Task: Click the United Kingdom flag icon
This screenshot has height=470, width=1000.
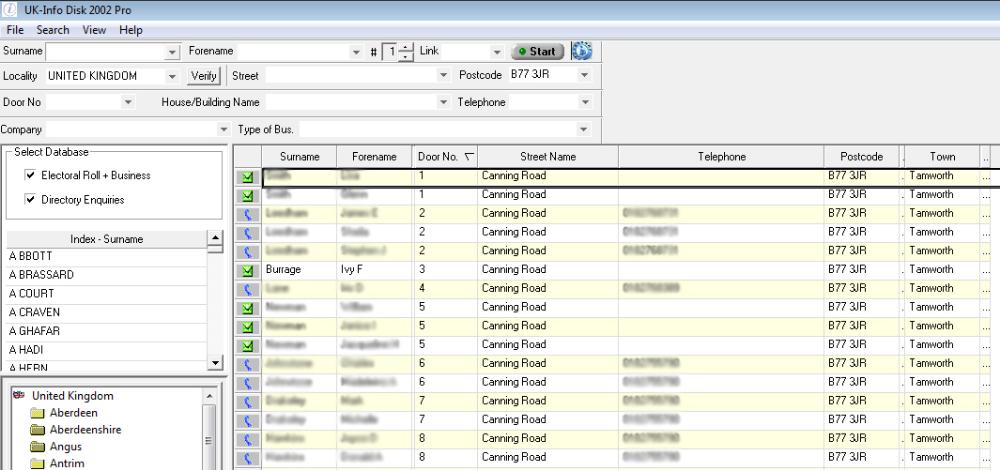Action: [18, 396]
